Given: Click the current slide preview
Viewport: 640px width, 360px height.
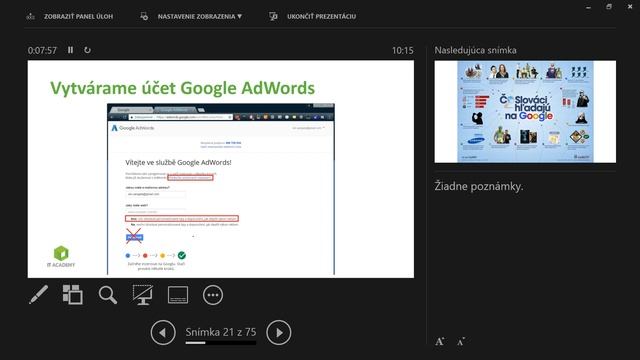Looking at the screenshot, I should (x=221, y=169).
